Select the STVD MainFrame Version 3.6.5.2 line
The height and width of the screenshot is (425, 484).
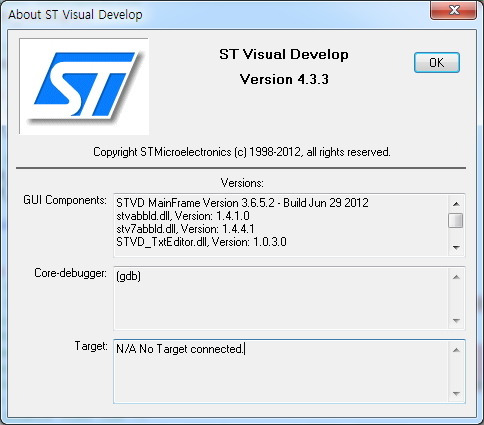(242, 203)
